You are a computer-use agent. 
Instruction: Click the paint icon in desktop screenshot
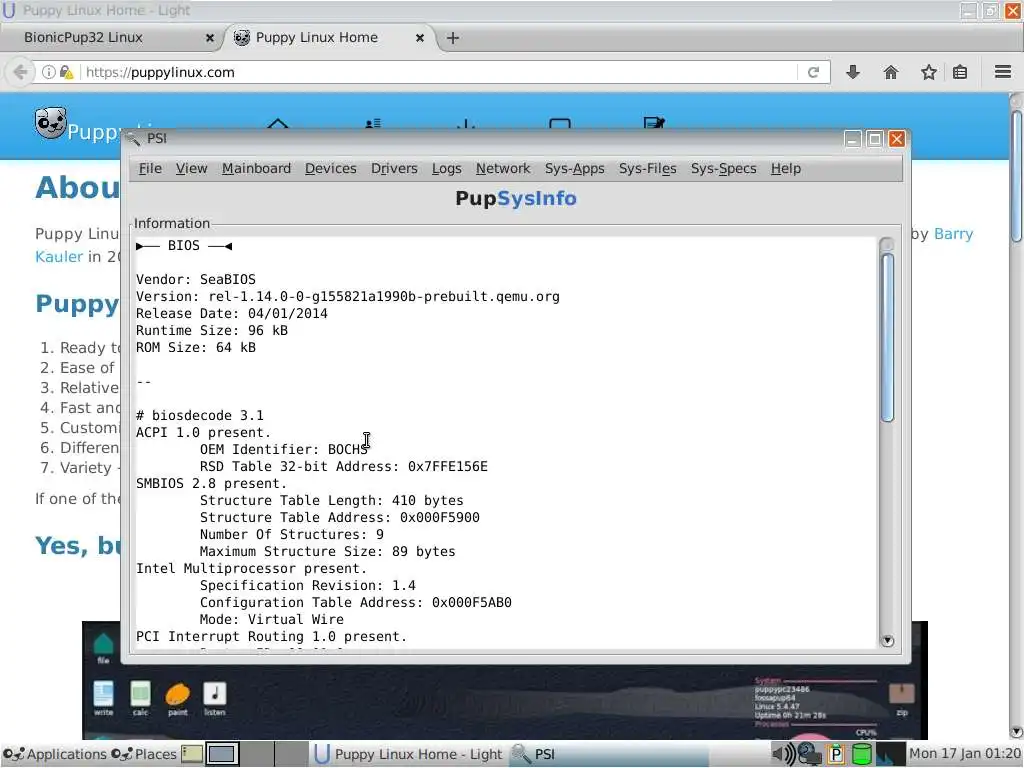[178, 698]
